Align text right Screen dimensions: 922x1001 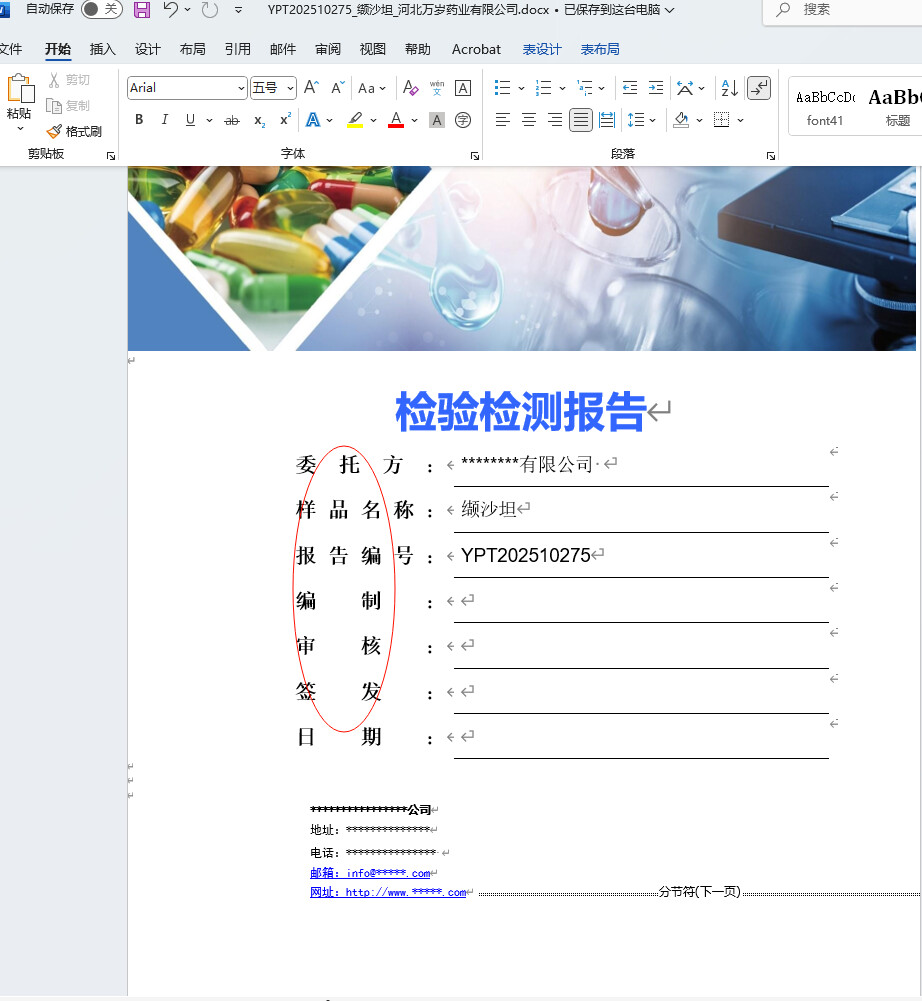555,119
